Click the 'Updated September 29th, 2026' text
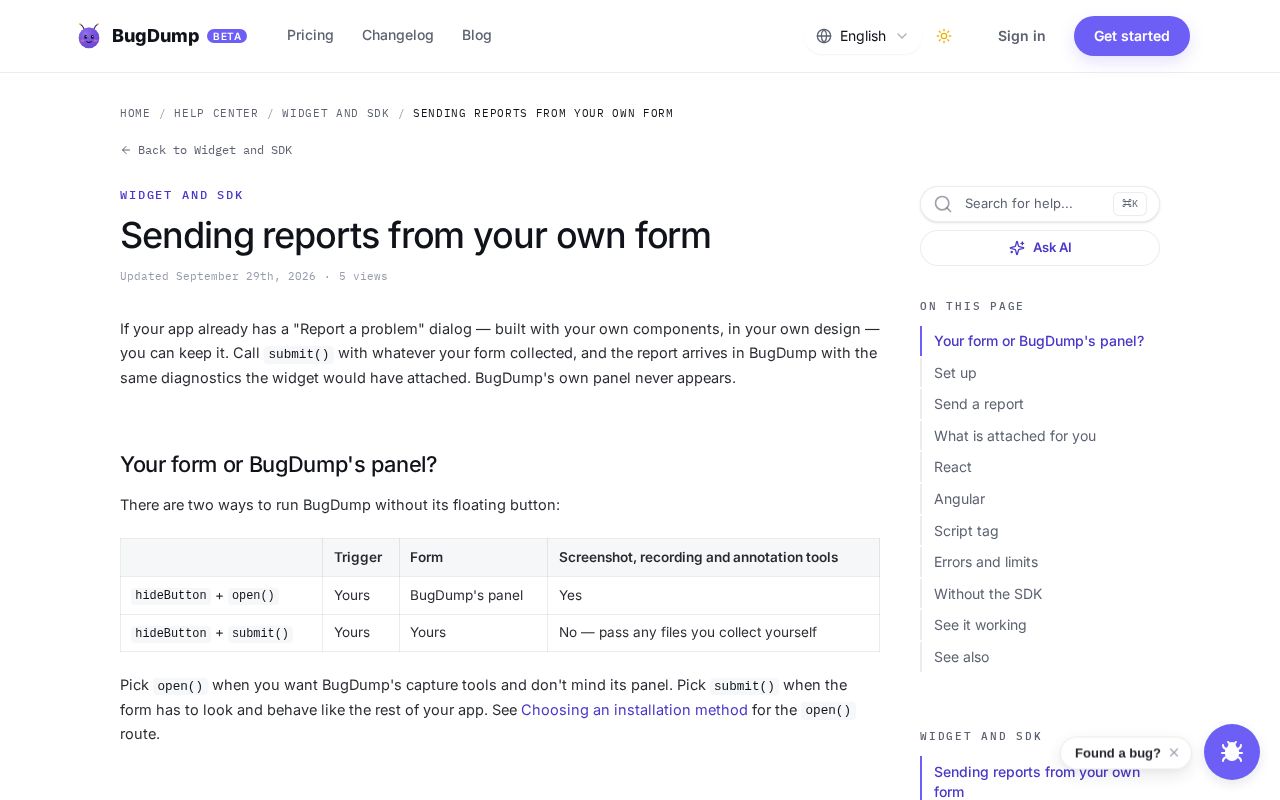The width and height of the screenshot is (1280, 800). (x=218, y=276)
